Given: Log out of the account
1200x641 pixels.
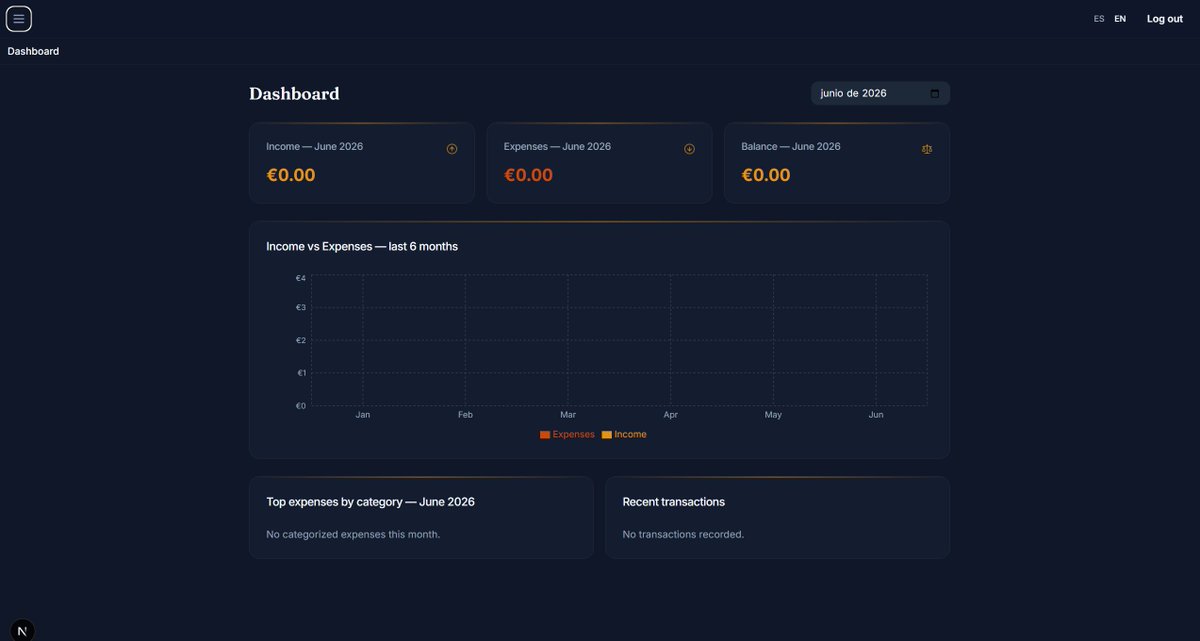Looking at the screenshot, I should (x=1165, y=19).
